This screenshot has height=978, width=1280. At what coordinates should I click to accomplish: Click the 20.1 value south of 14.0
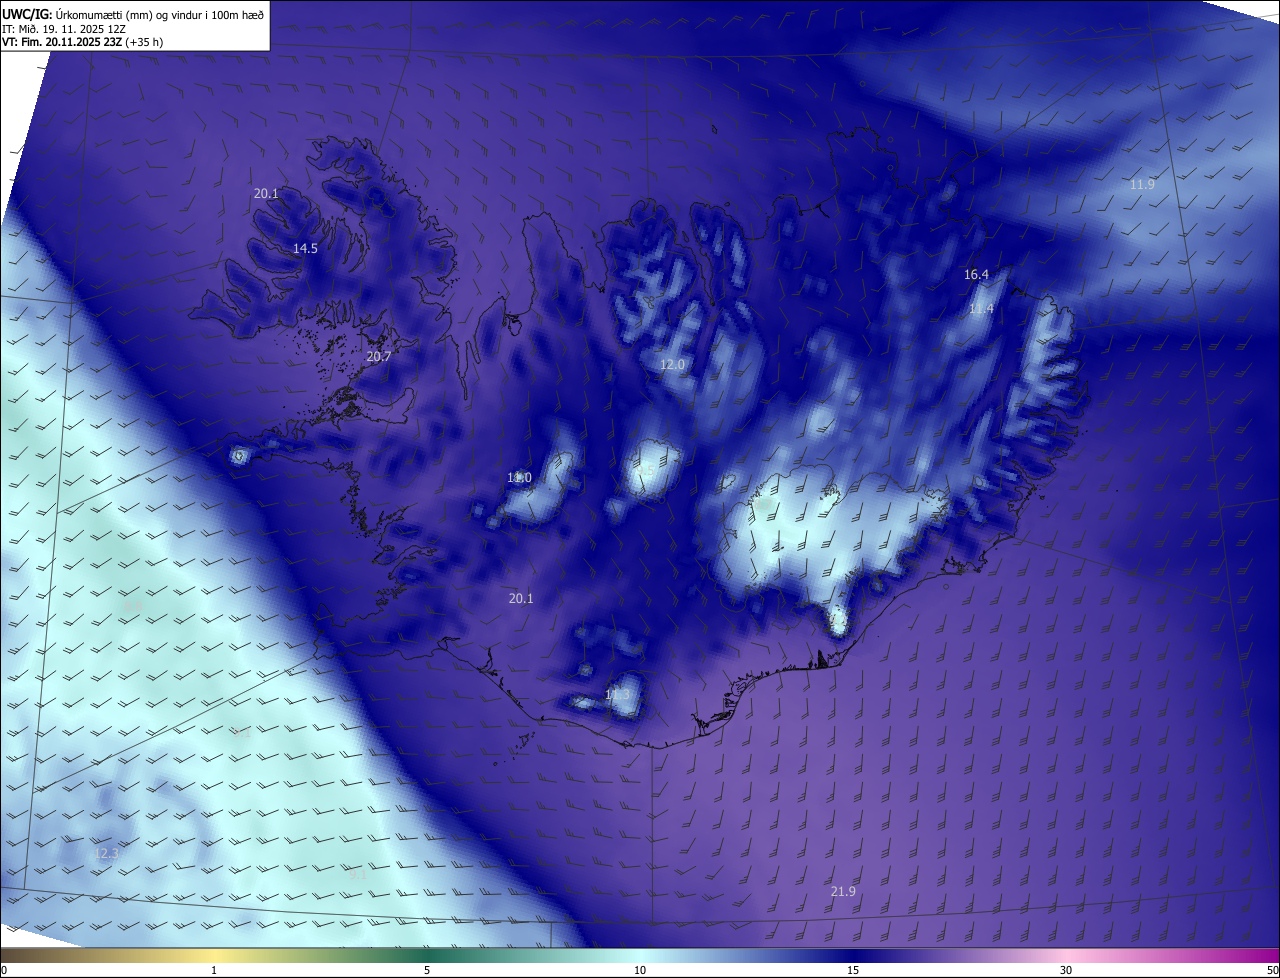pyautogui.click(x=521, y=598)
